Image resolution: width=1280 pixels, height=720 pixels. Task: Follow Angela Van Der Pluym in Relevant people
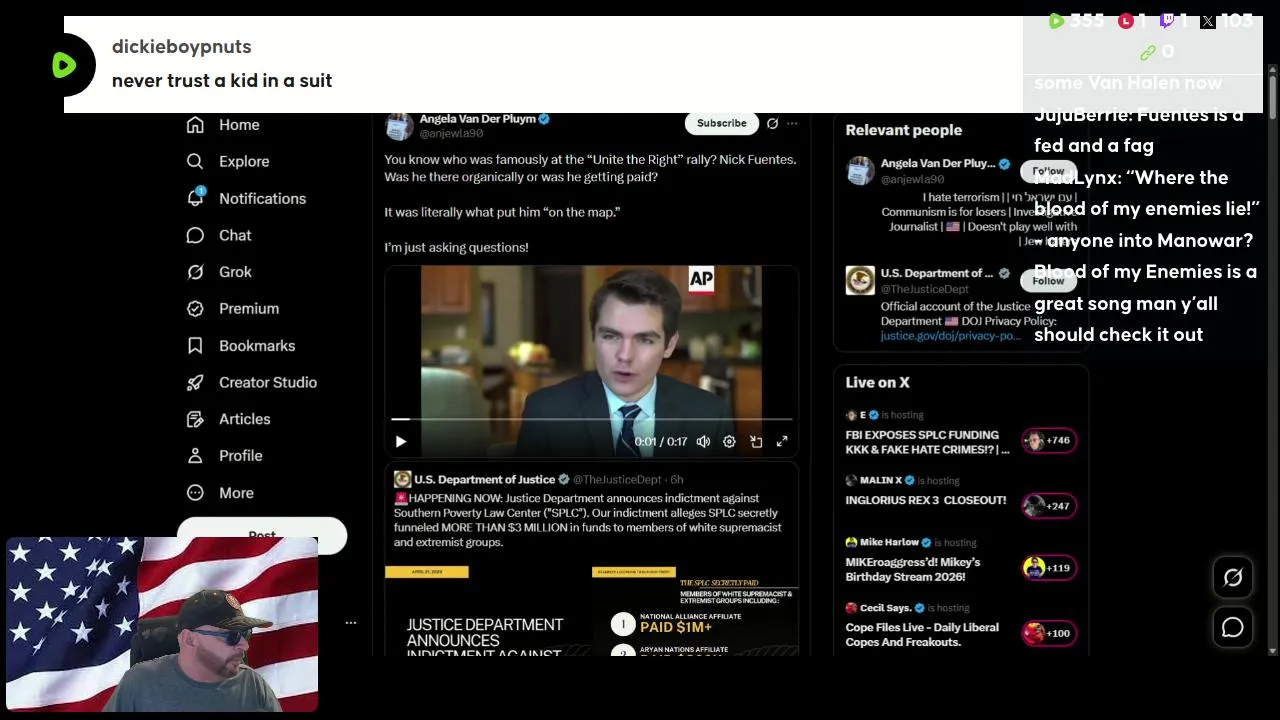tap(1048, 171)
